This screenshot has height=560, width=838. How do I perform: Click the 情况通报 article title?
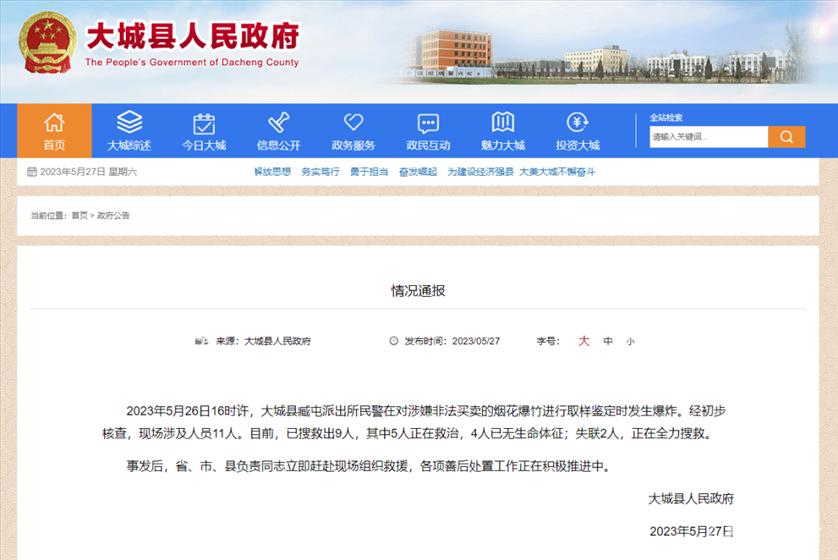point(418,291)
